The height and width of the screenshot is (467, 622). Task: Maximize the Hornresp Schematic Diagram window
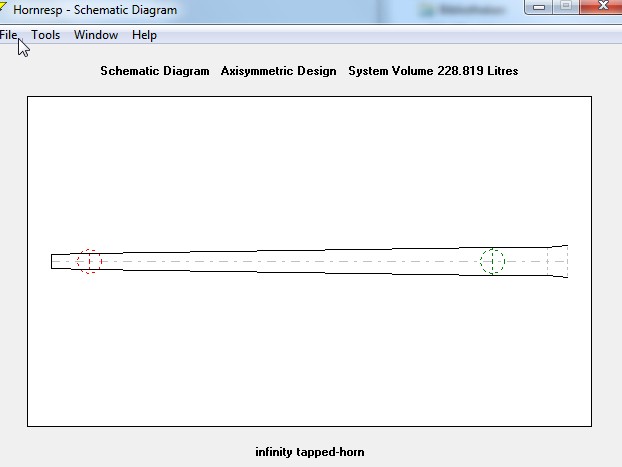(x=566, y=7)
